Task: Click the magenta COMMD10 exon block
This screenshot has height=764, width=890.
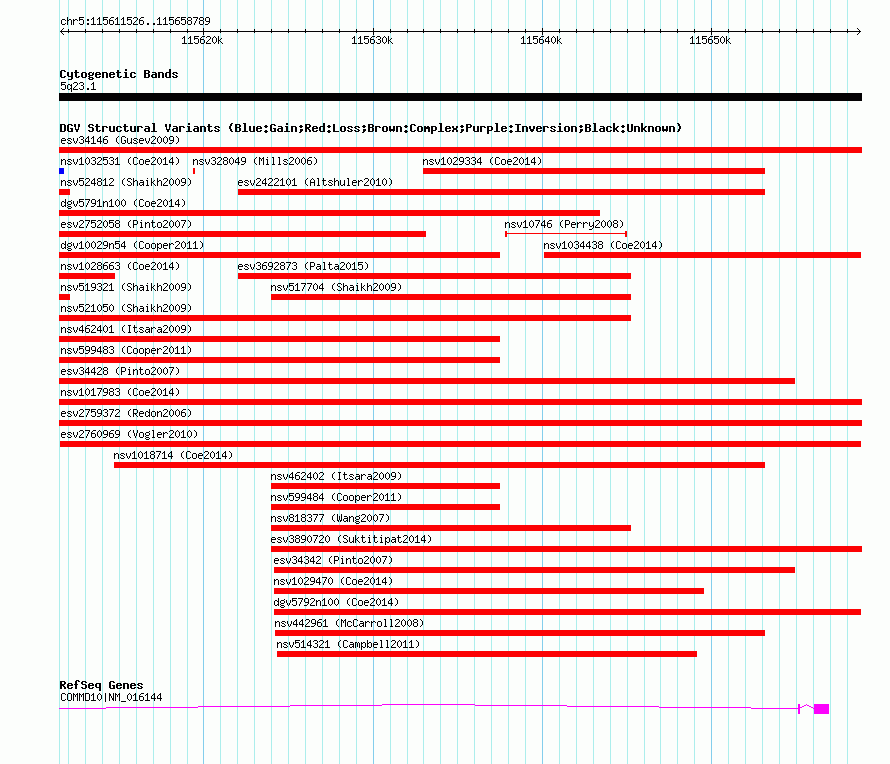Action: (x=821, y=709)
